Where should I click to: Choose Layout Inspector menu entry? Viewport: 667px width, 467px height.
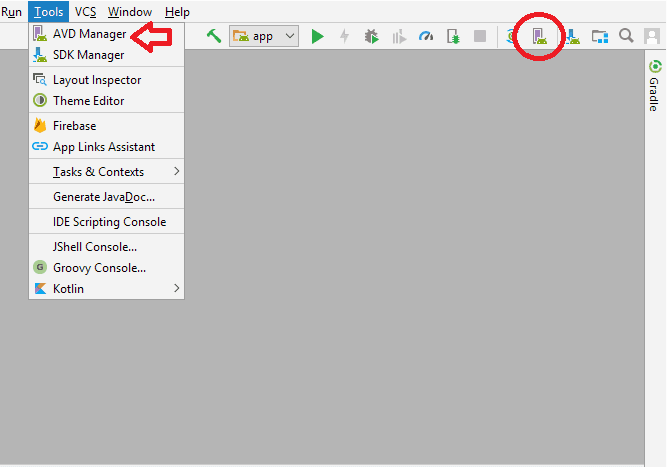coord(106,80)
